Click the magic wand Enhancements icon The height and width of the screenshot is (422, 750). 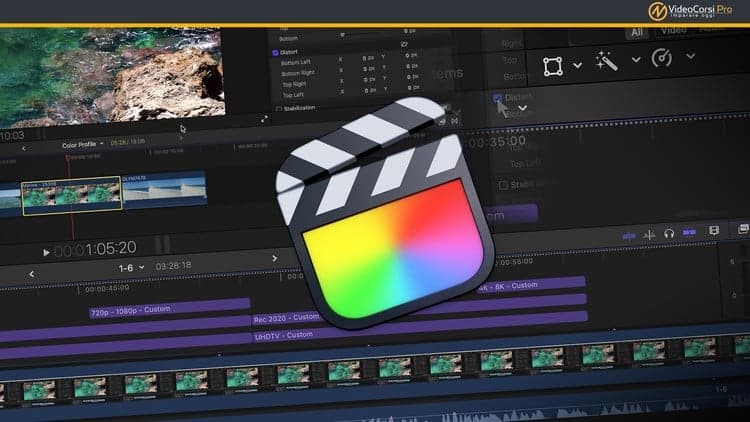coord(607,61)
